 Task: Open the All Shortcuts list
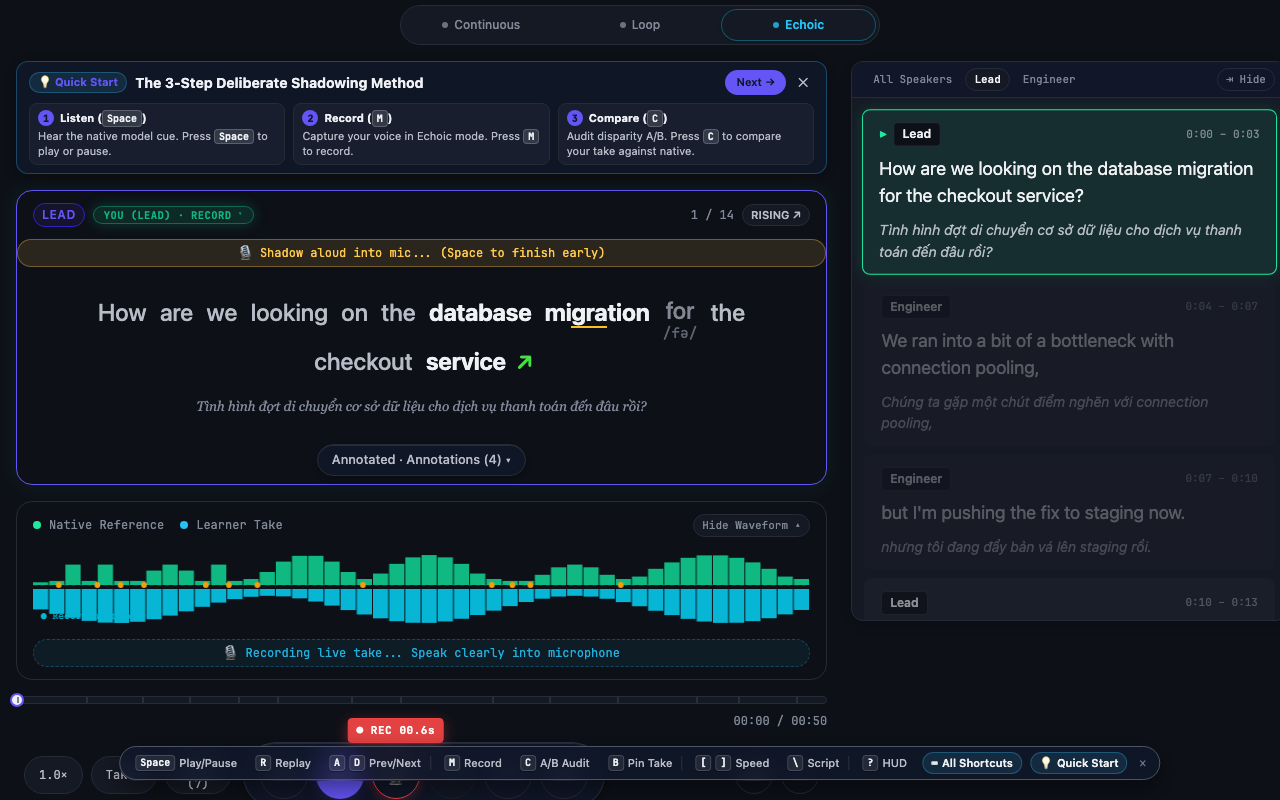972,763
